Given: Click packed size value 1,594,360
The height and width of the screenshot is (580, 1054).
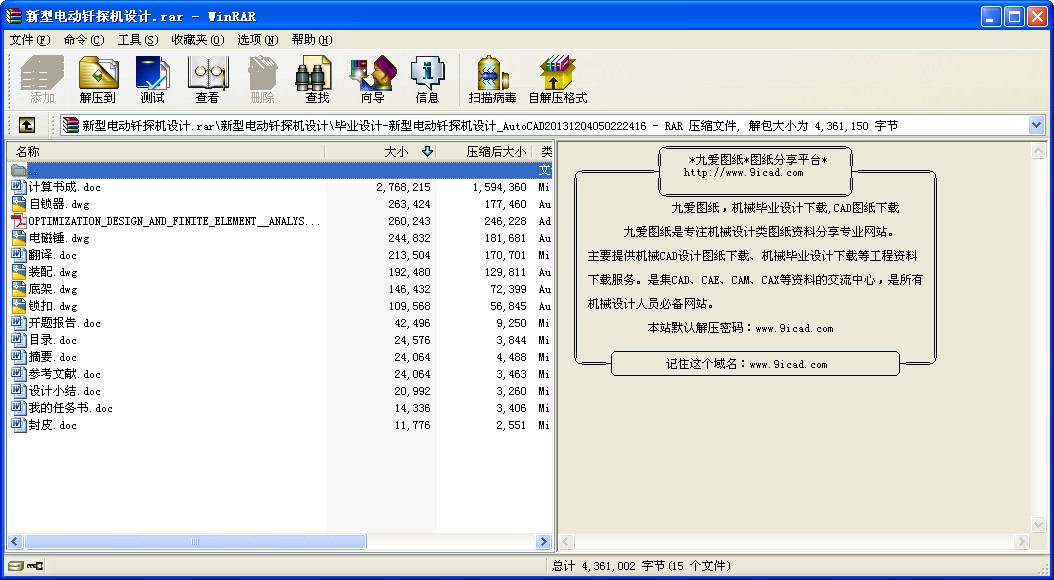Looking at the screenshot, I should point(499,188).
